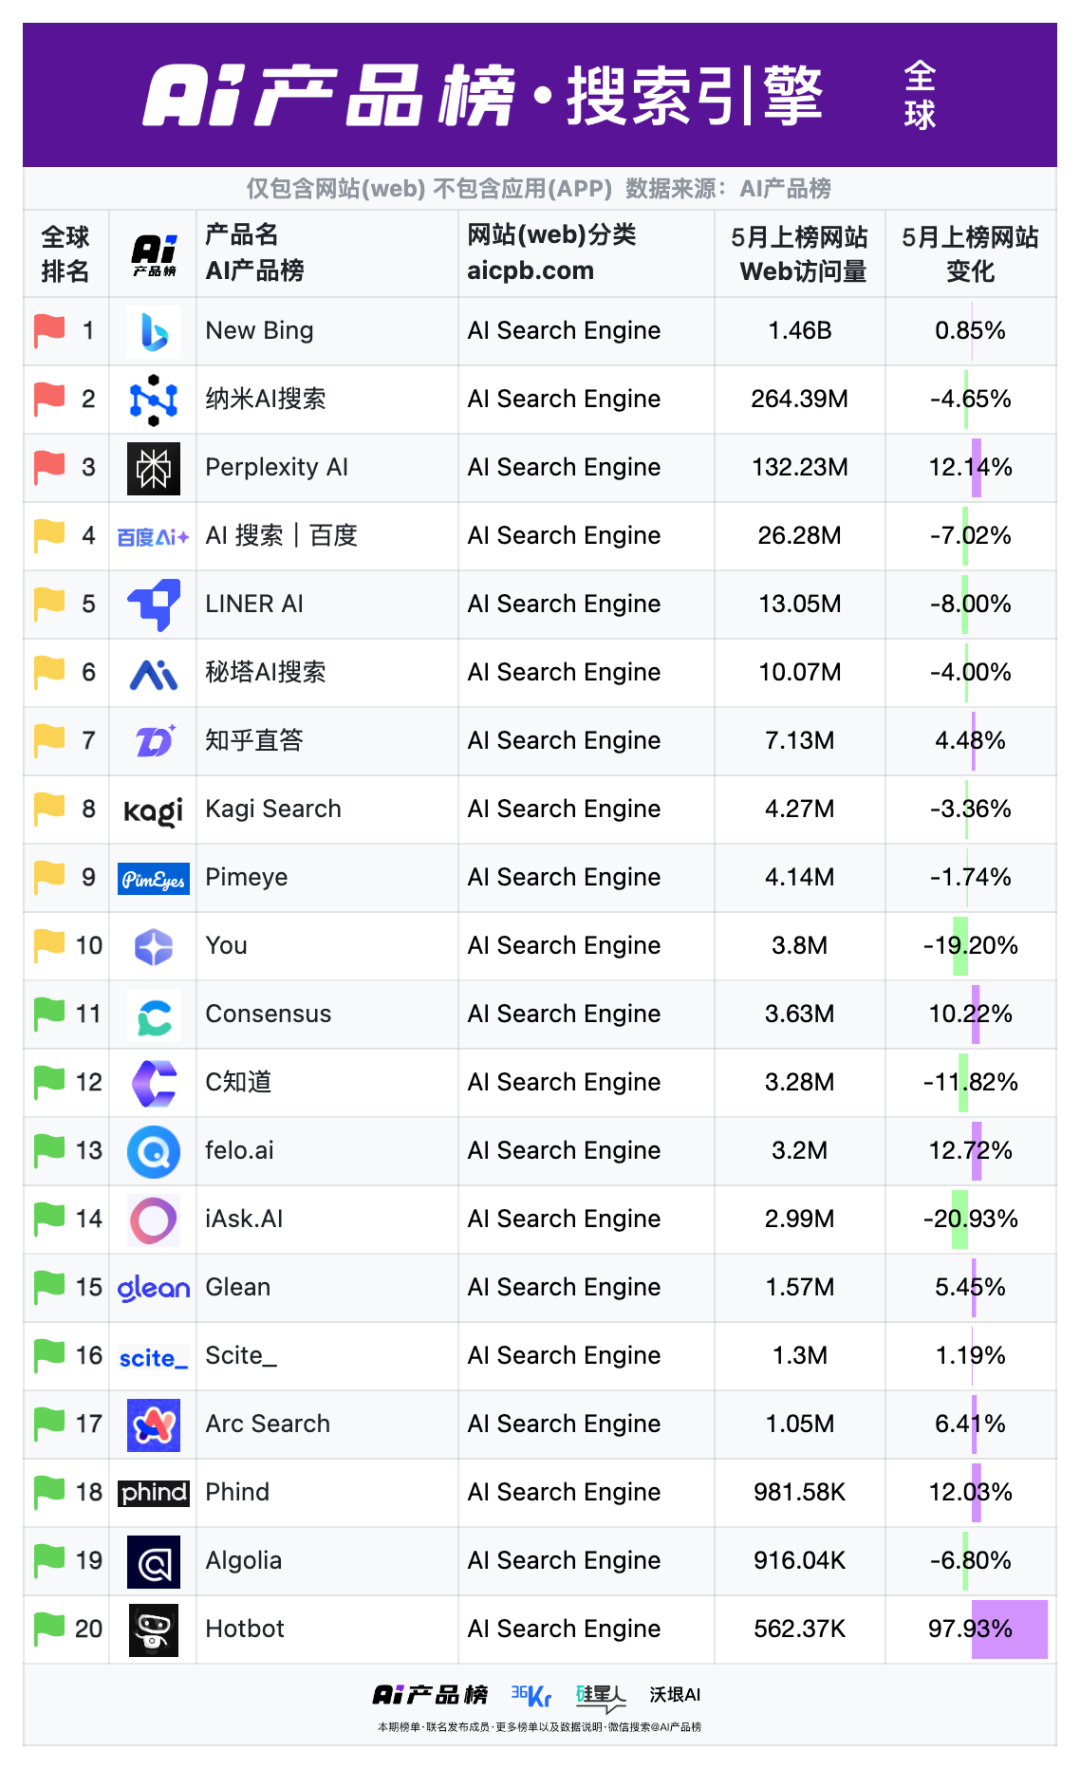The width and height of the screenshot is (1080, 1769).
Task: Click the Hotbot robot logo icon
Action: [154, 1630]
